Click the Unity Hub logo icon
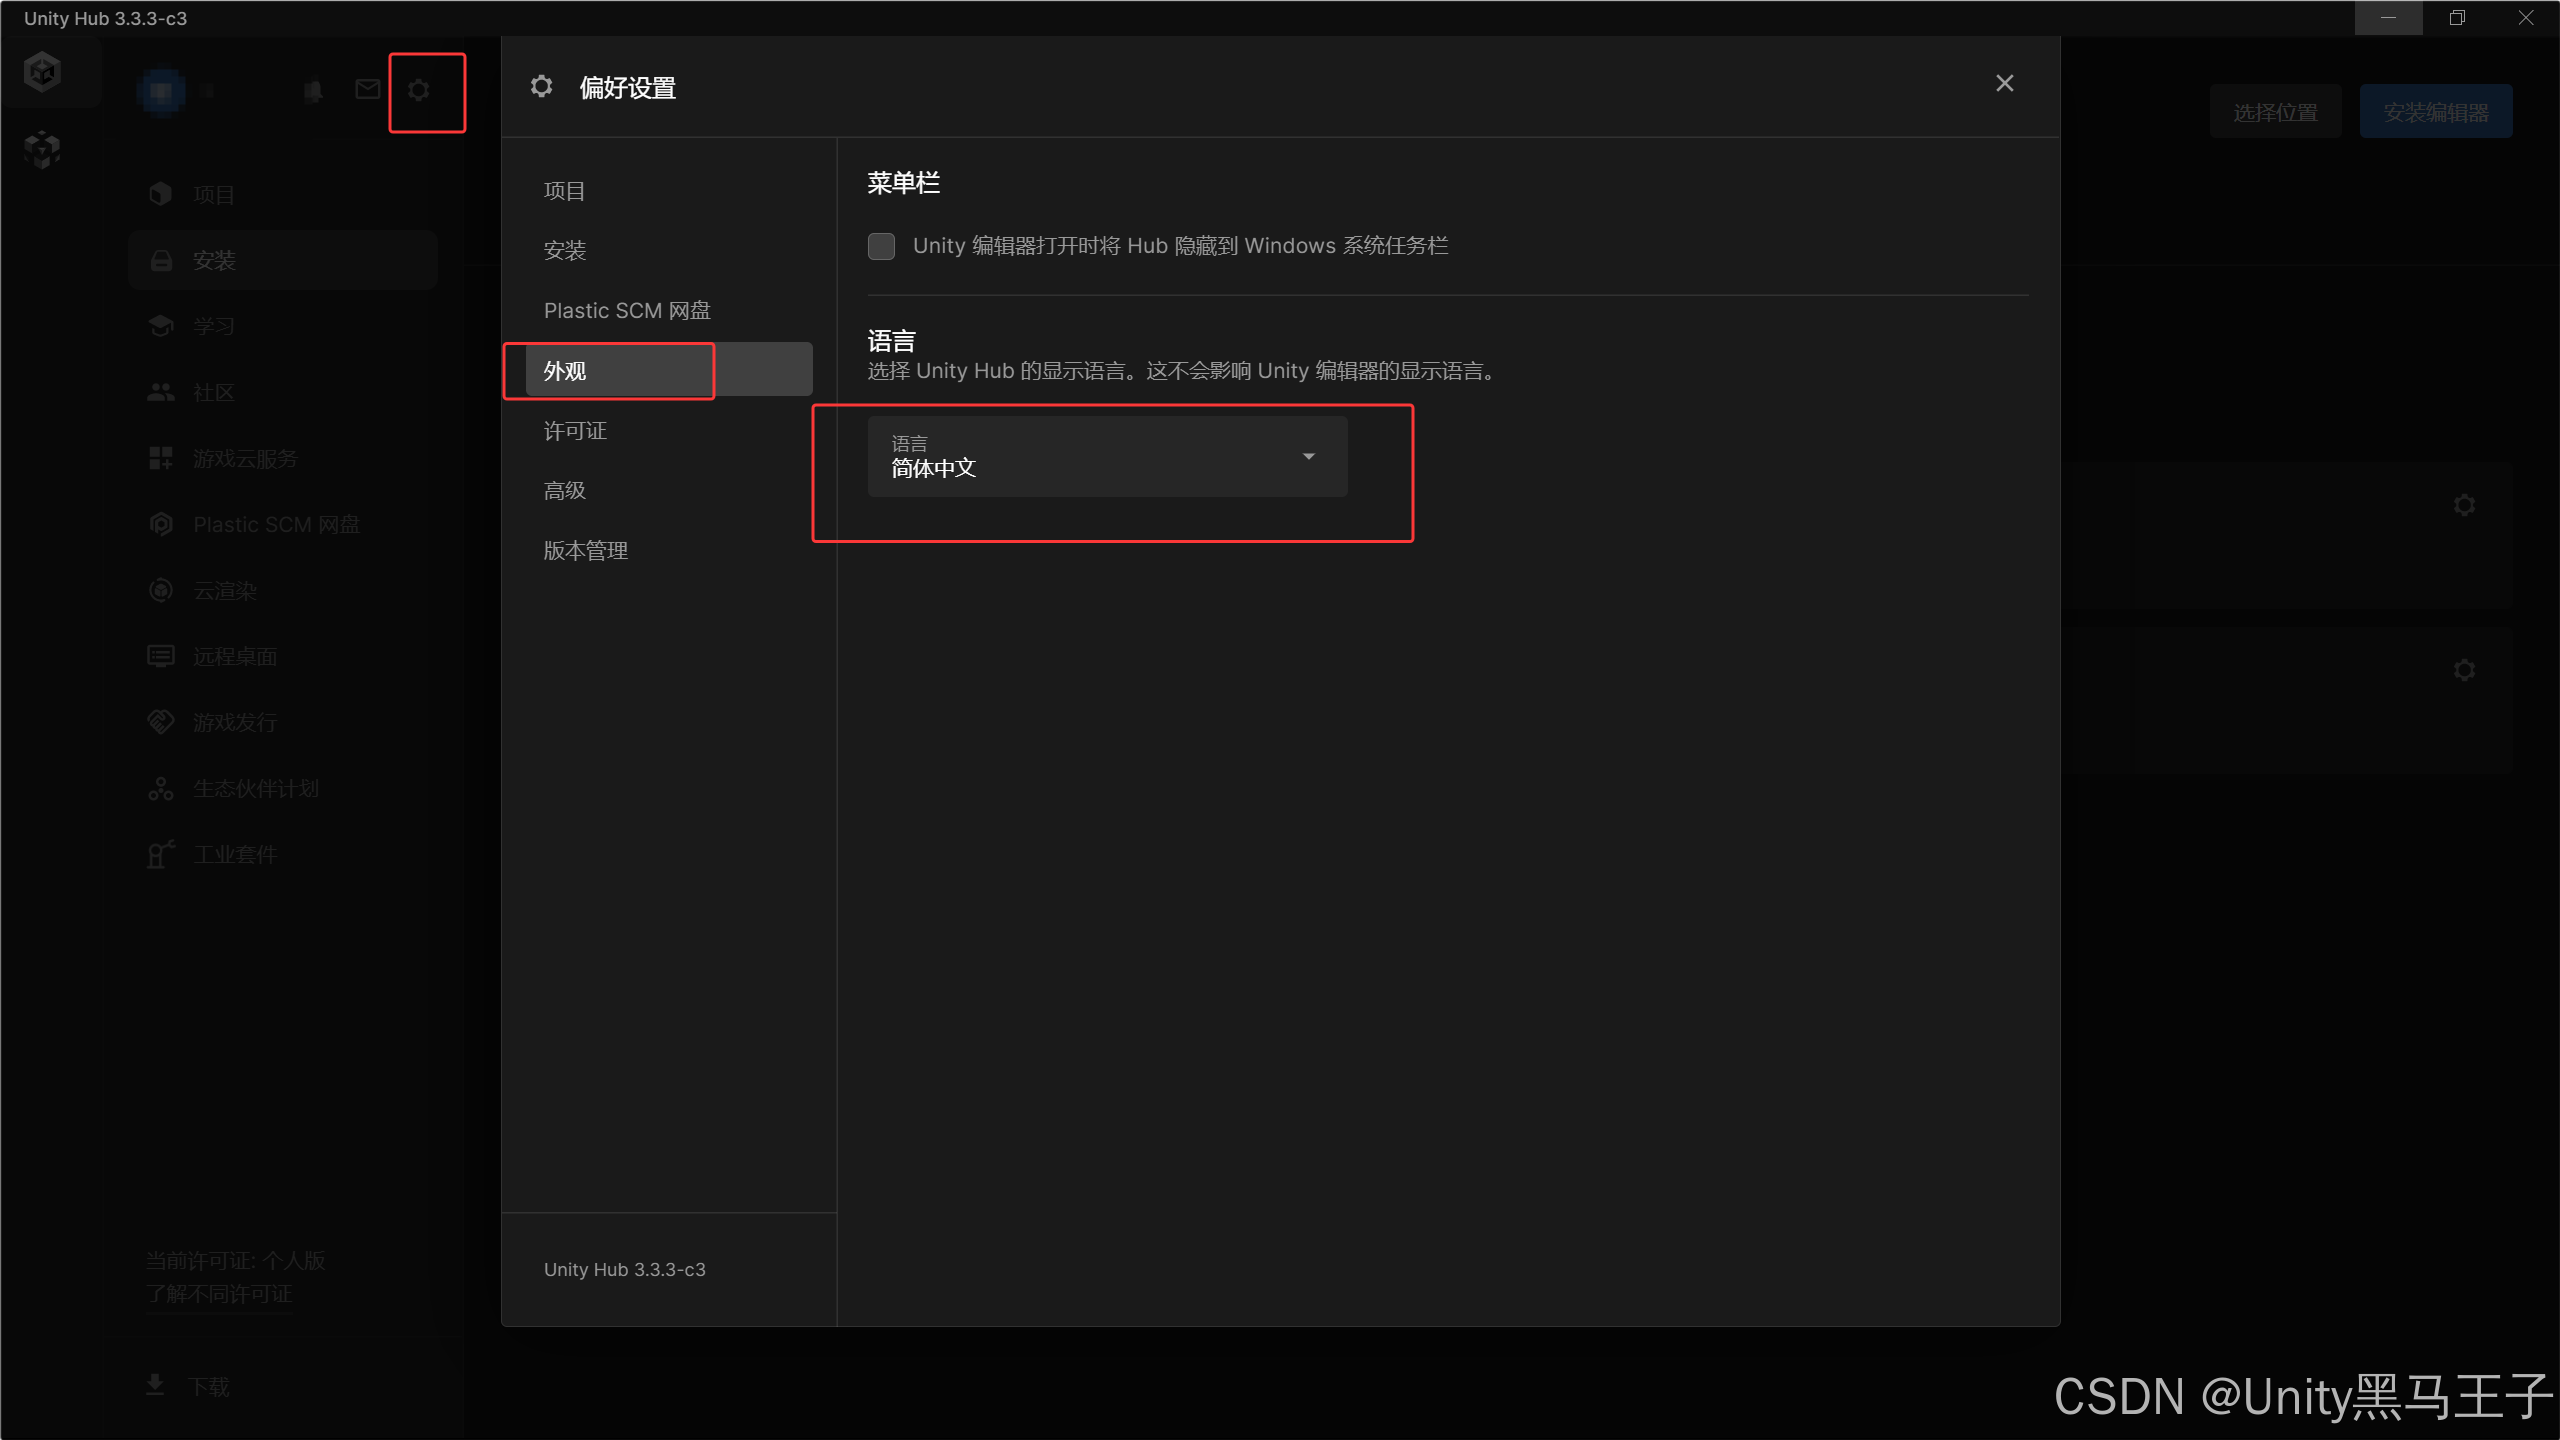The image size is (2560, 1440). (x=42, y=72)
